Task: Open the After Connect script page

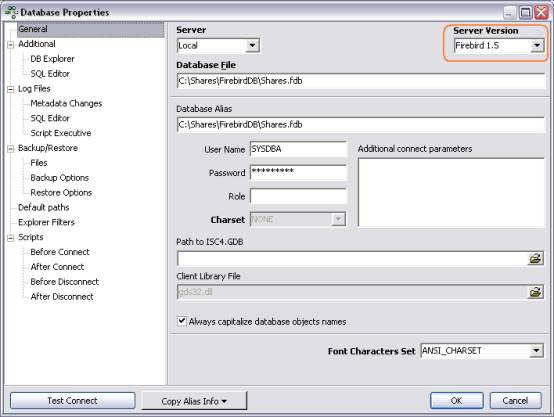Action: (x=57, y=266)
